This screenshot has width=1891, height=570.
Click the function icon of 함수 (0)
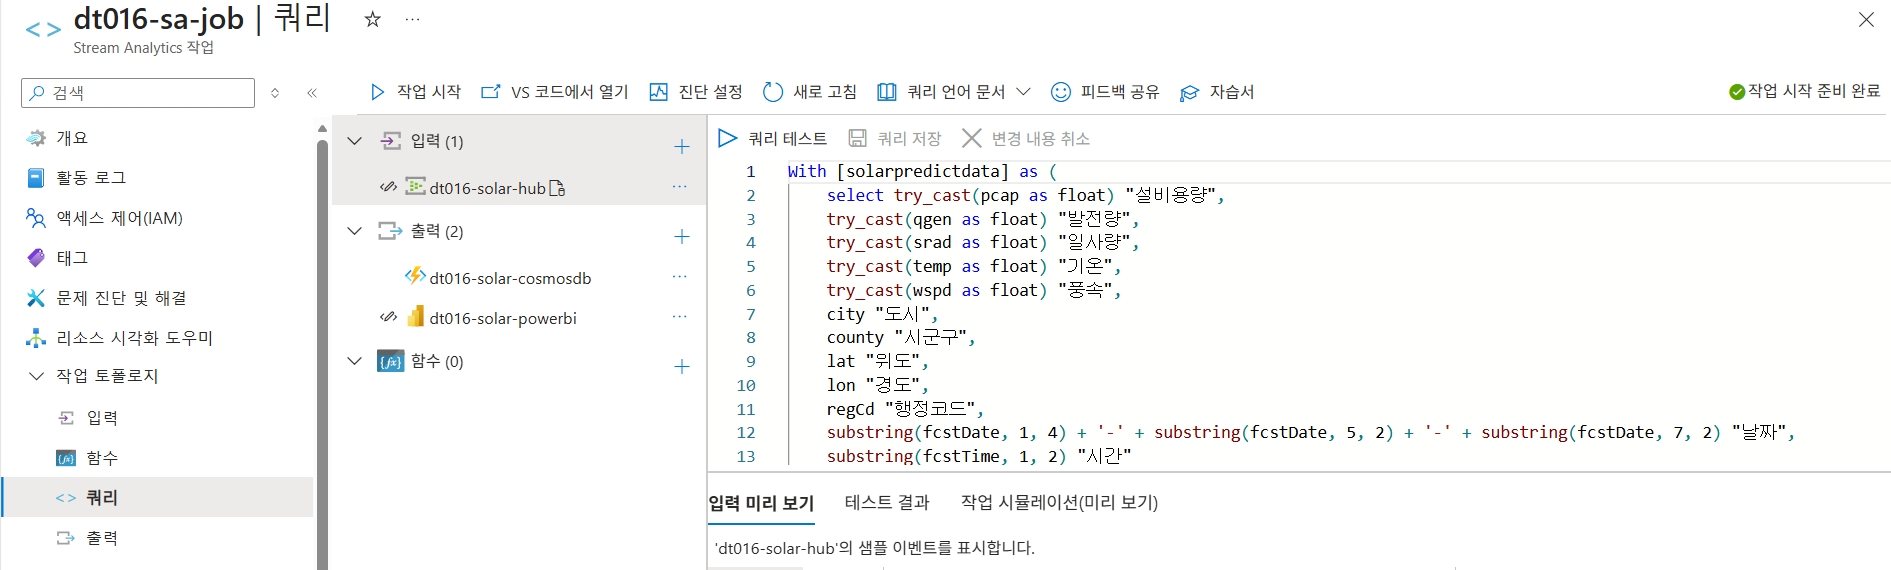[390, 361]
